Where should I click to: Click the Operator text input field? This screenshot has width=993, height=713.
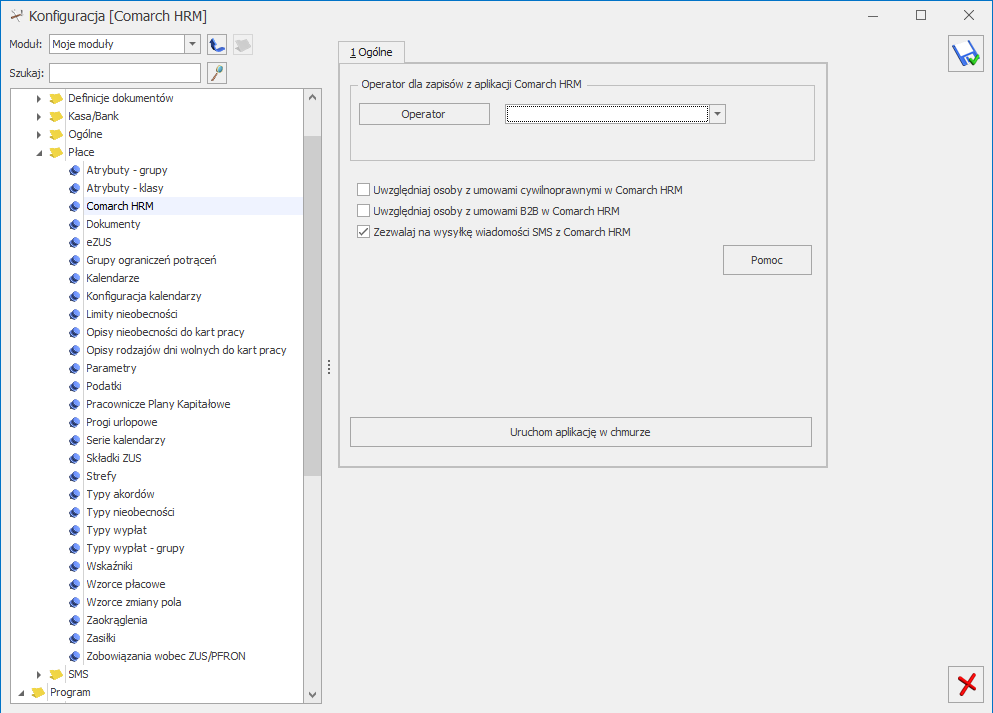(607, 114)
